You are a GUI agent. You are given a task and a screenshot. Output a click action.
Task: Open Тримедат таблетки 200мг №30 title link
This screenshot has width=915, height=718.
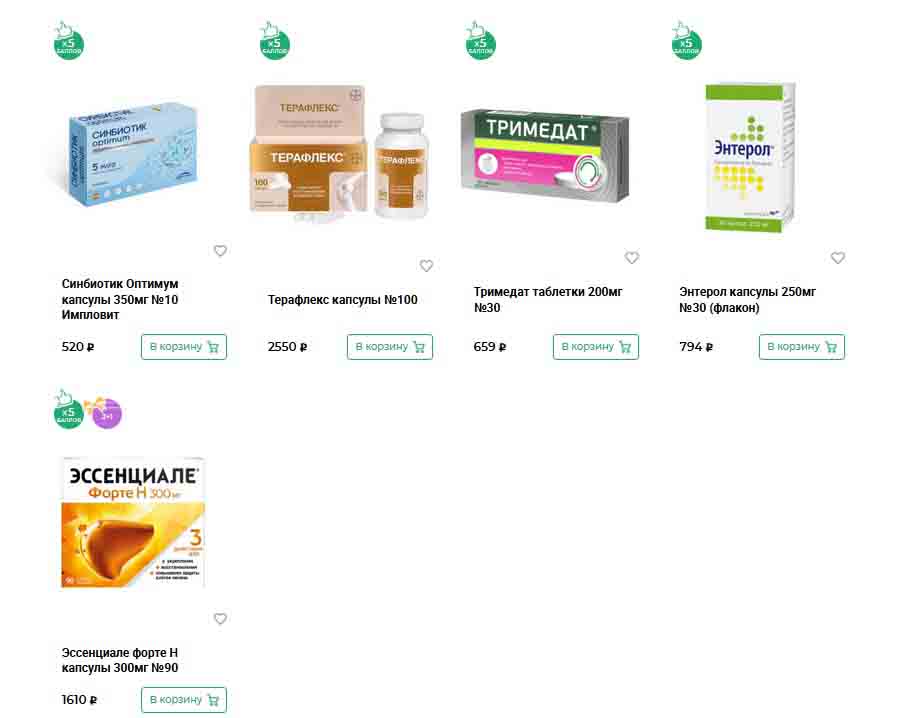pyautogui.click(x=548, y=299)
